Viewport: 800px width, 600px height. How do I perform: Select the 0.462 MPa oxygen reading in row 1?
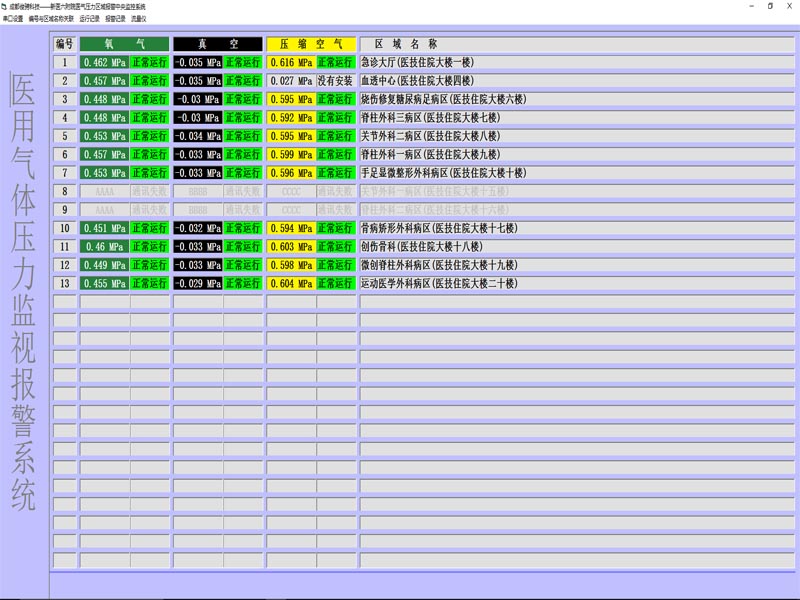(x=104, y=63)
